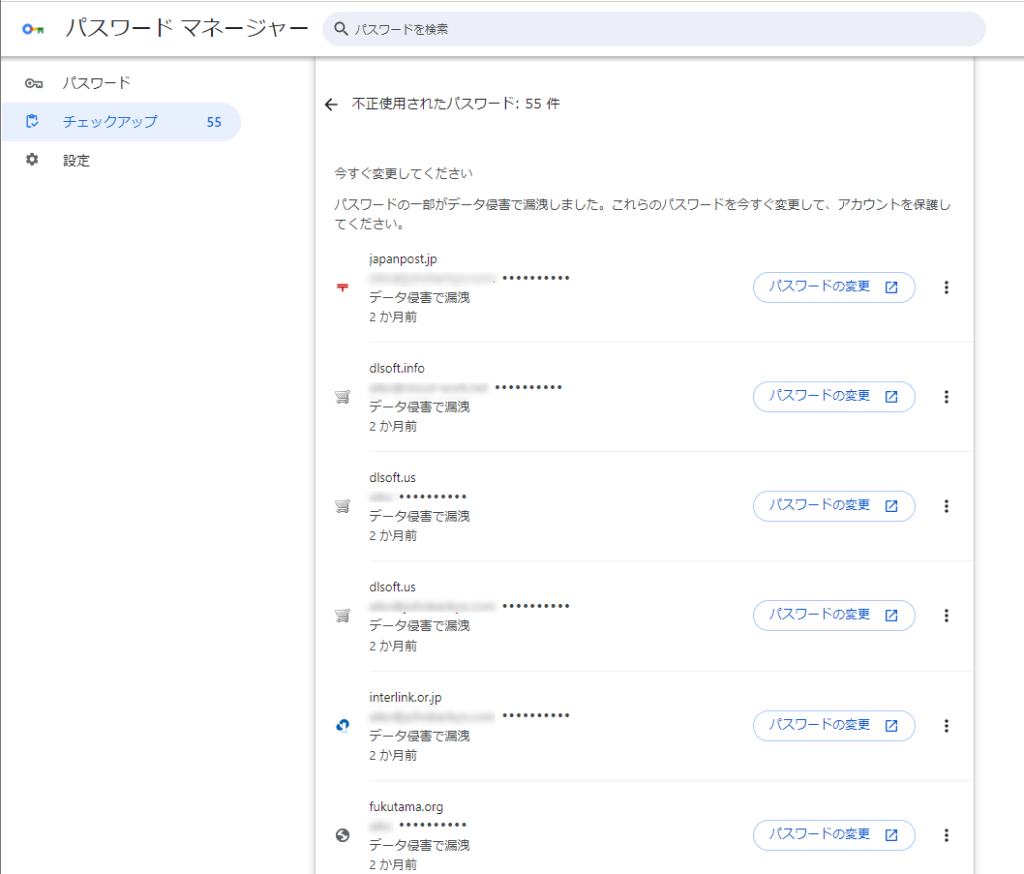Click the search magnifier icon
1024x874 pixels.
click(341, 30)
